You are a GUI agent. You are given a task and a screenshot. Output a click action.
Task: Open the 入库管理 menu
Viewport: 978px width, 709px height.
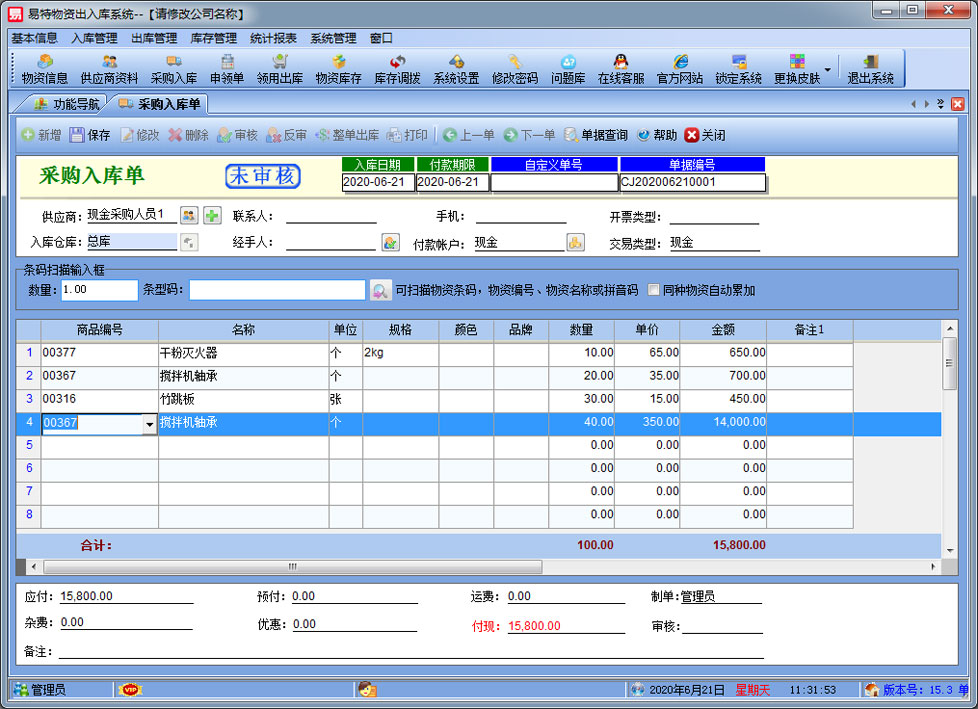tap(94, 38)
